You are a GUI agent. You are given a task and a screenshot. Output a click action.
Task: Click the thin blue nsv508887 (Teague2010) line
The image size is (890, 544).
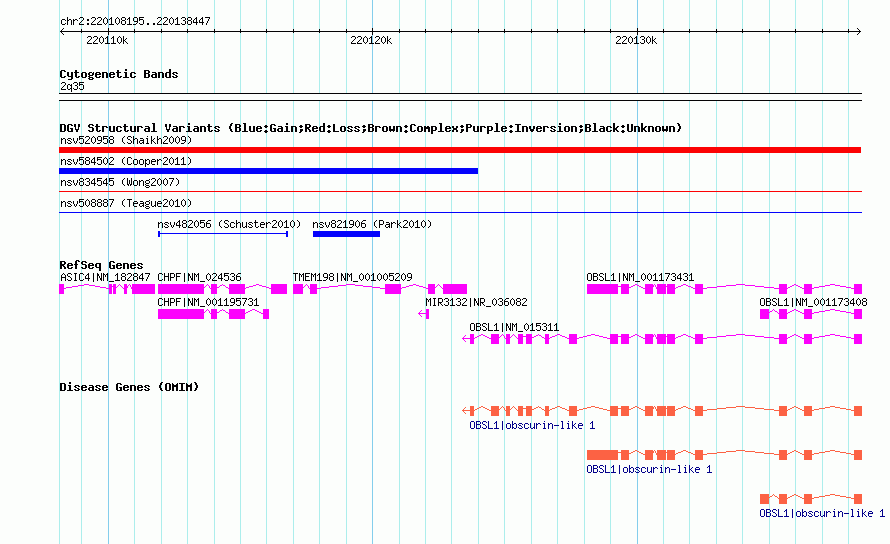[460, 213]
